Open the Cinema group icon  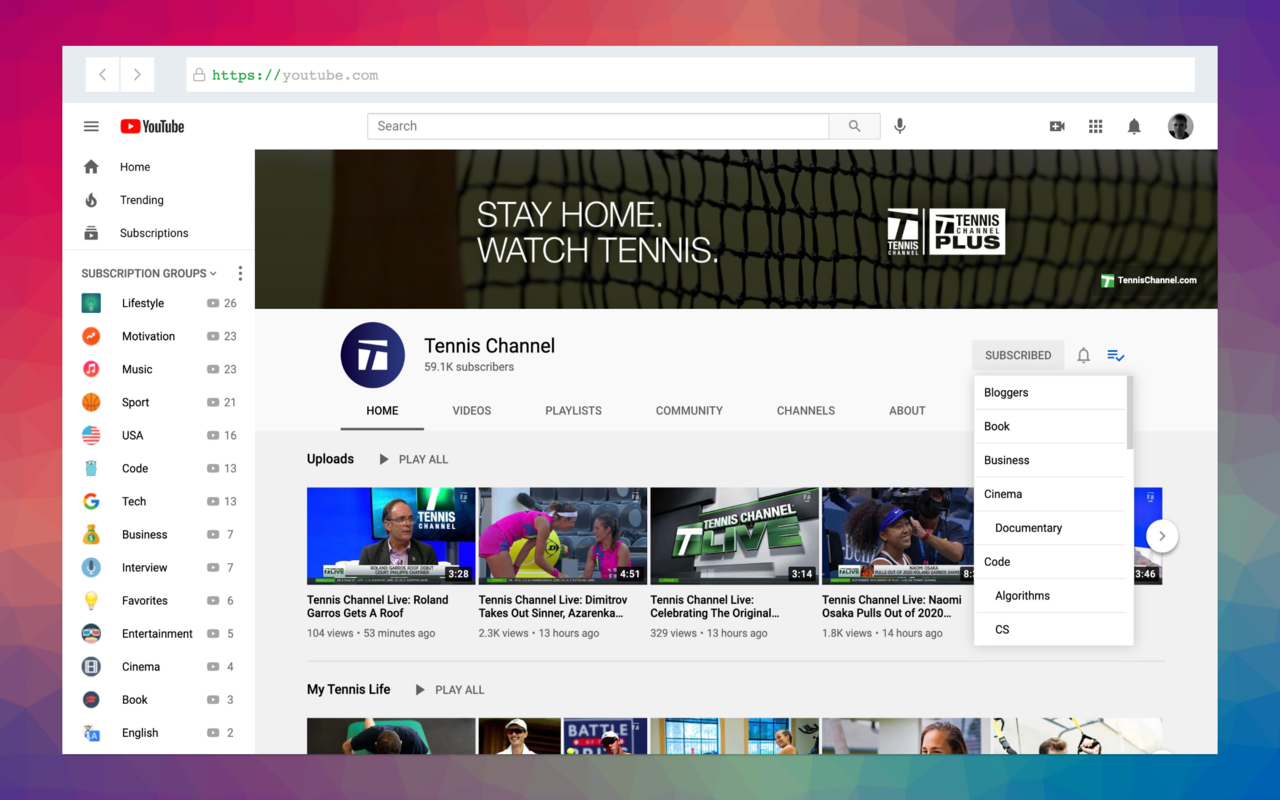pyautogui.click(x=91, y=666)
